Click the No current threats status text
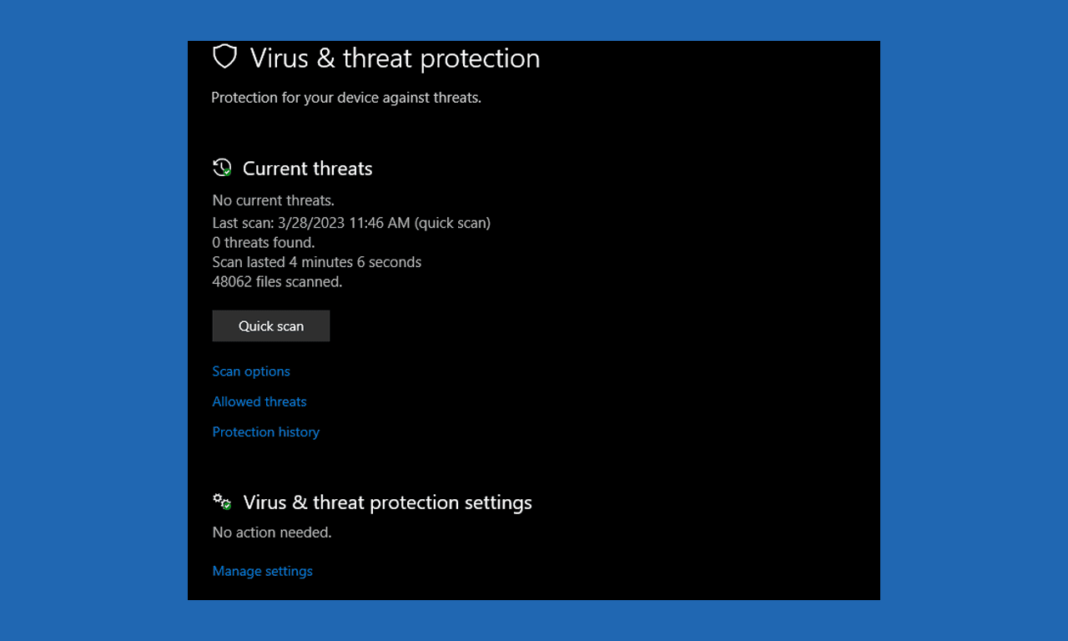 tap(273, 199)
